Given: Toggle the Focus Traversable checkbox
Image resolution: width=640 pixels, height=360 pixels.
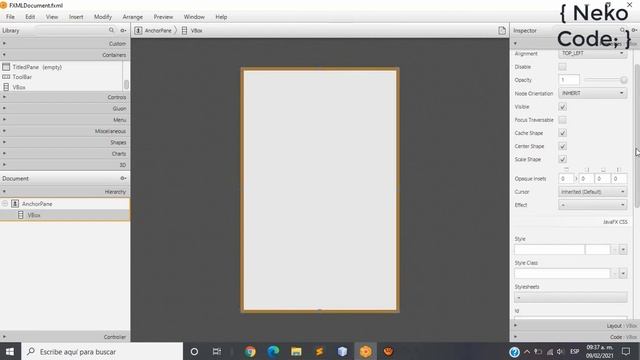Looking at the screenshot, I should 562,120.
